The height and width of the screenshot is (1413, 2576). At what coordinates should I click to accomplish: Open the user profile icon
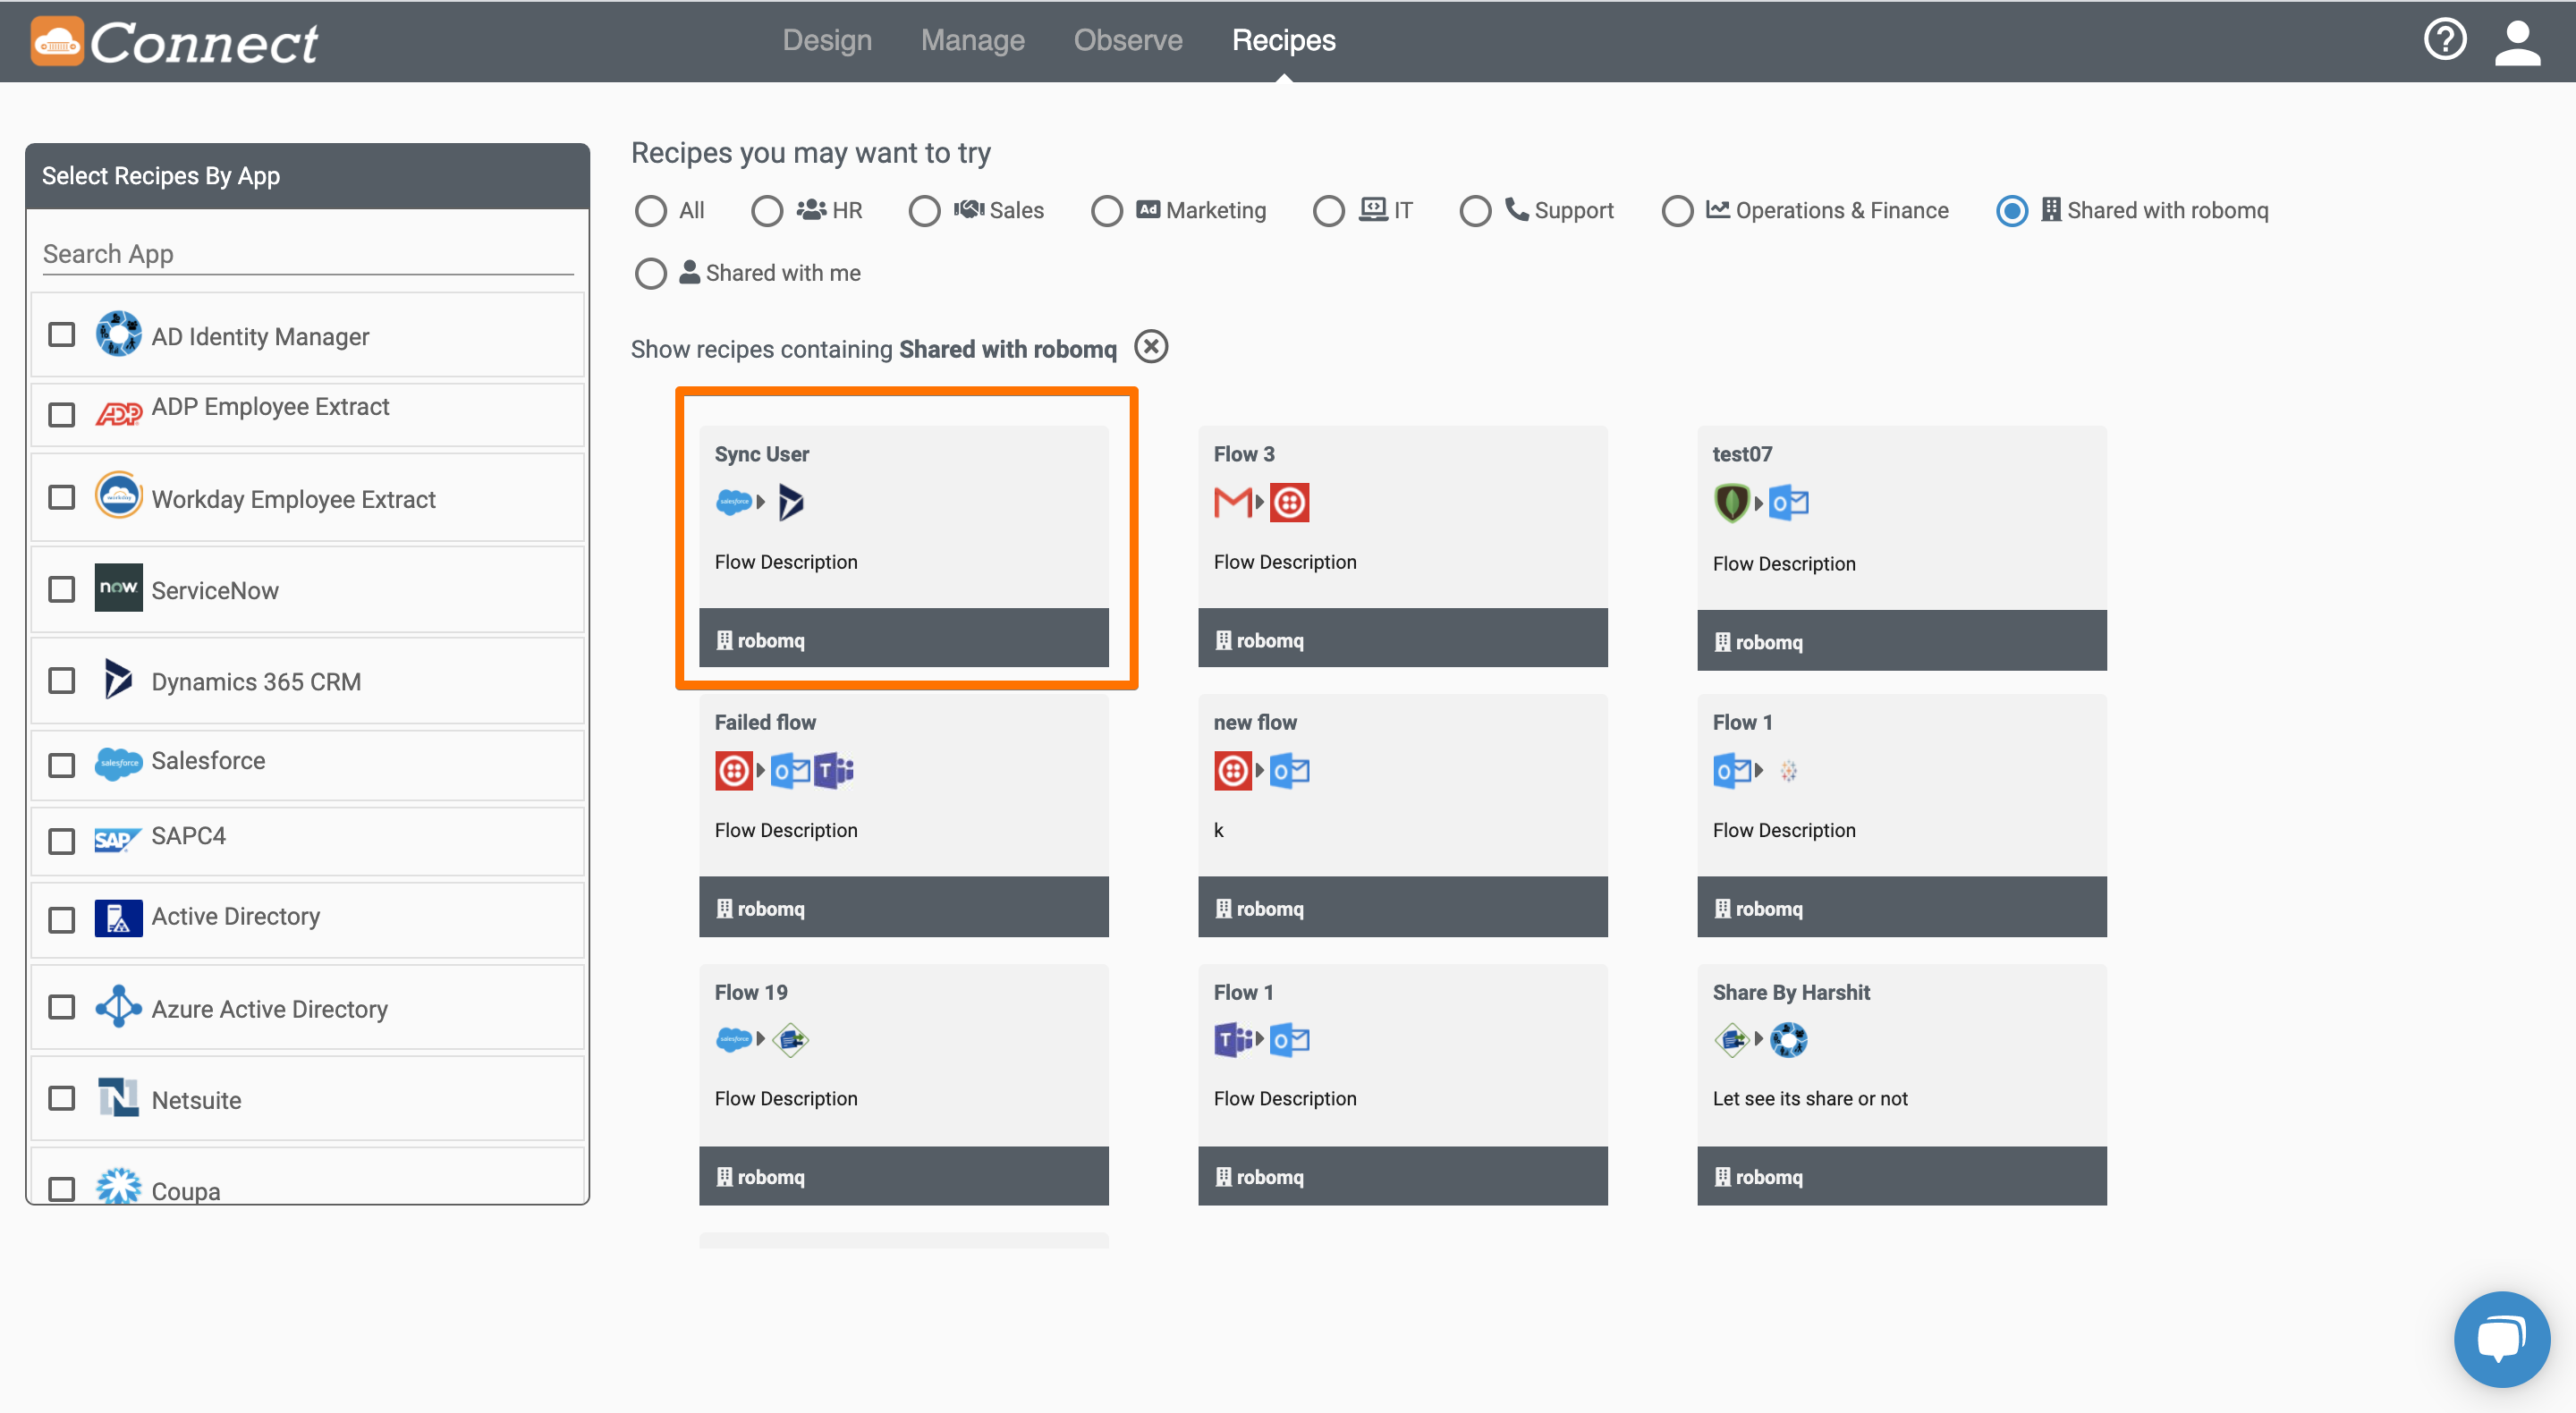2517,42
